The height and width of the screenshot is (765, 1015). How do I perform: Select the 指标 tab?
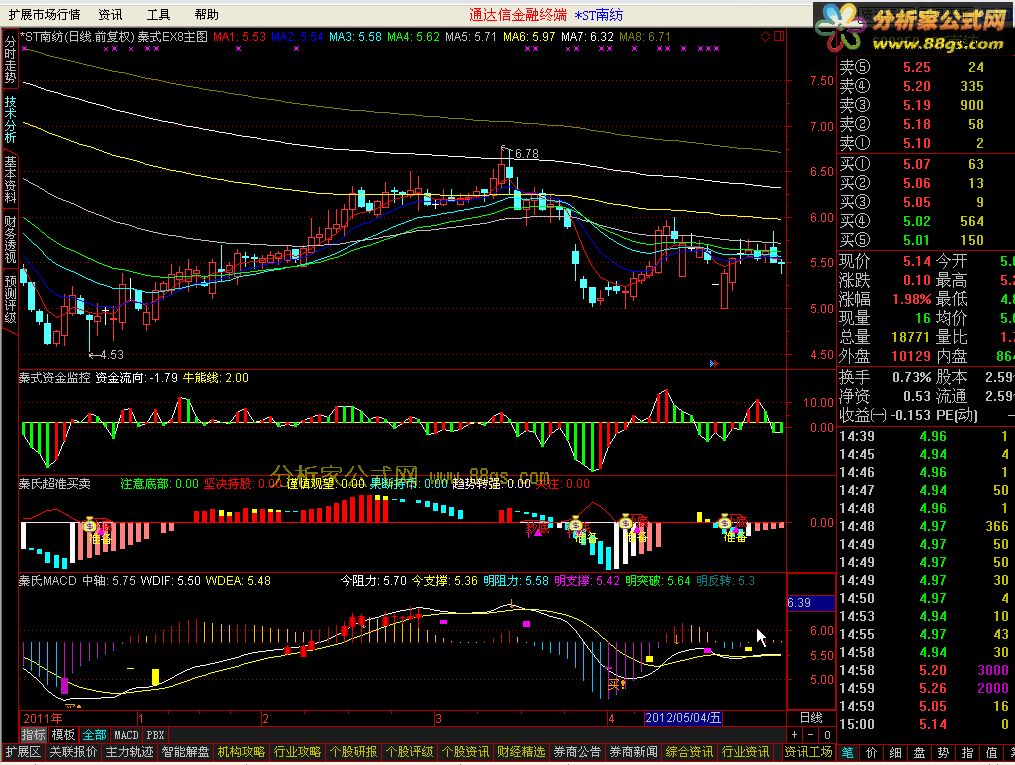pyautogui.click(x=34, y=735)
